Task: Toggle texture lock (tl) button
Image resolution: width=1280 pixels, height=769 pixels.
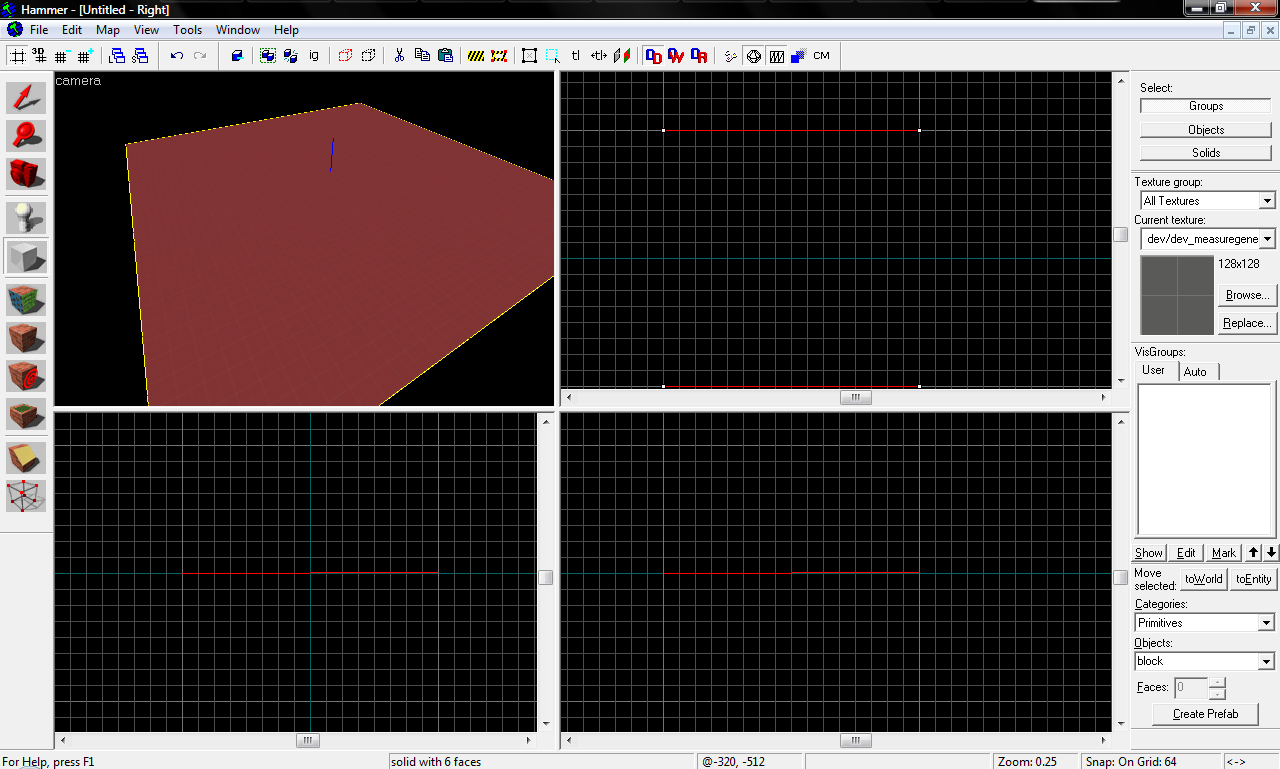Action: [576, 56]
